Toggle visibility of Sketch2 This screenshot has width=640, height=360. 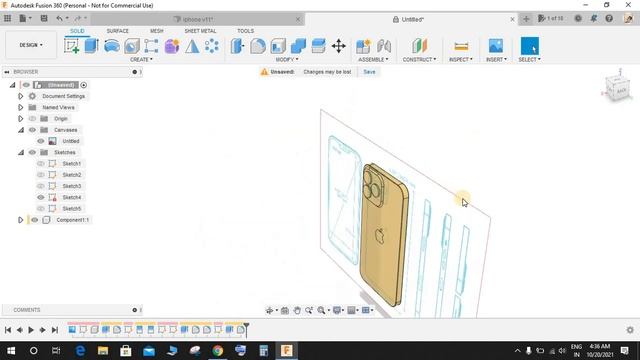(x=40, y=175)
